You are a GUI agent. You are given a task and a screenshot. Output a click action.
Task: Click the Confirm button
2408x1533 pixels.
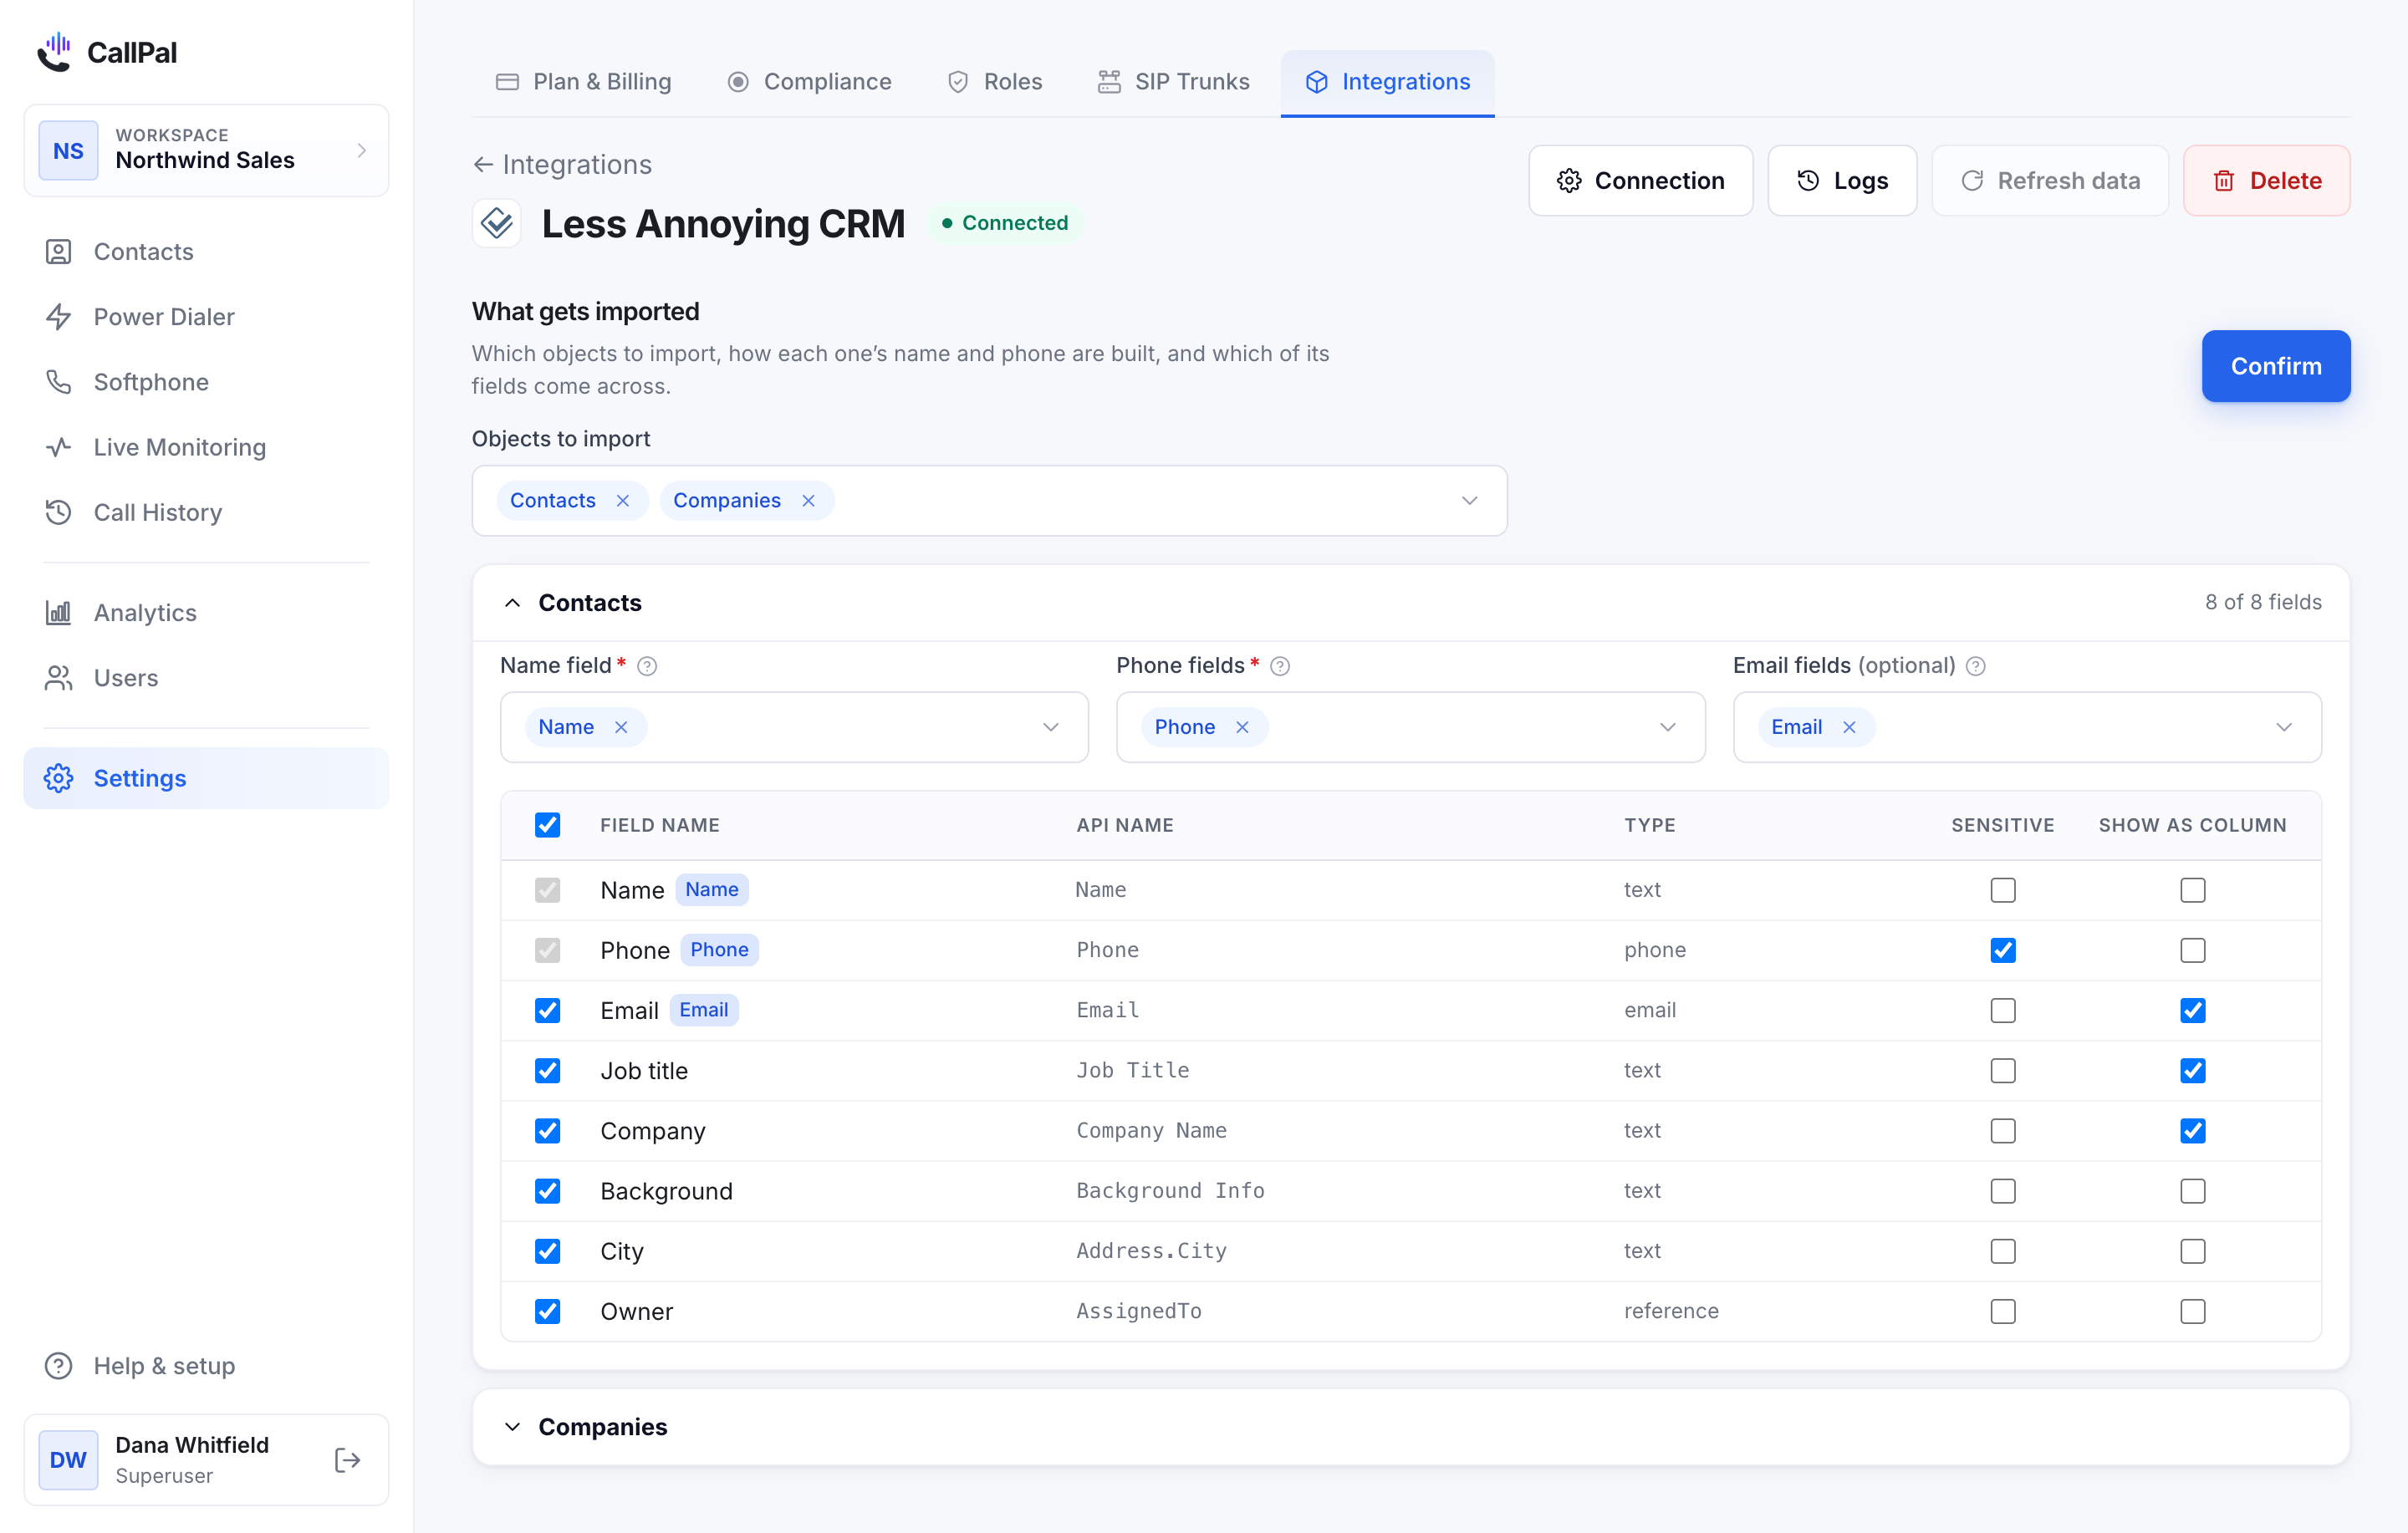click(2276, 367)
